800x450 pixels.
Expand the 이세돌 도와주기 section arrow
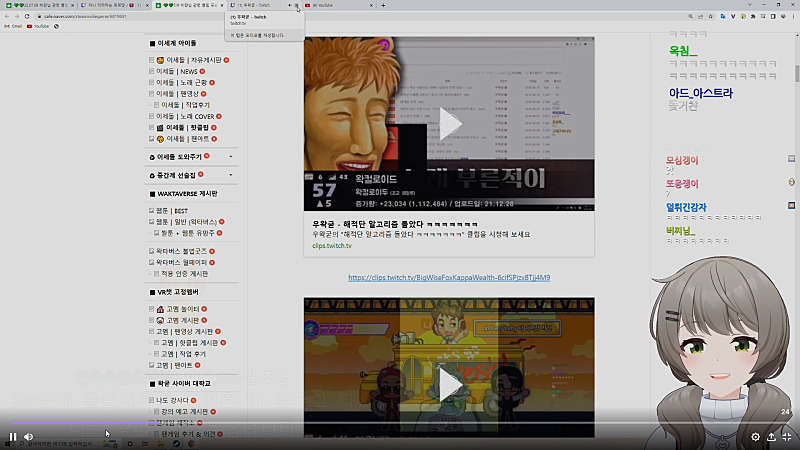[x=231, y=157]
